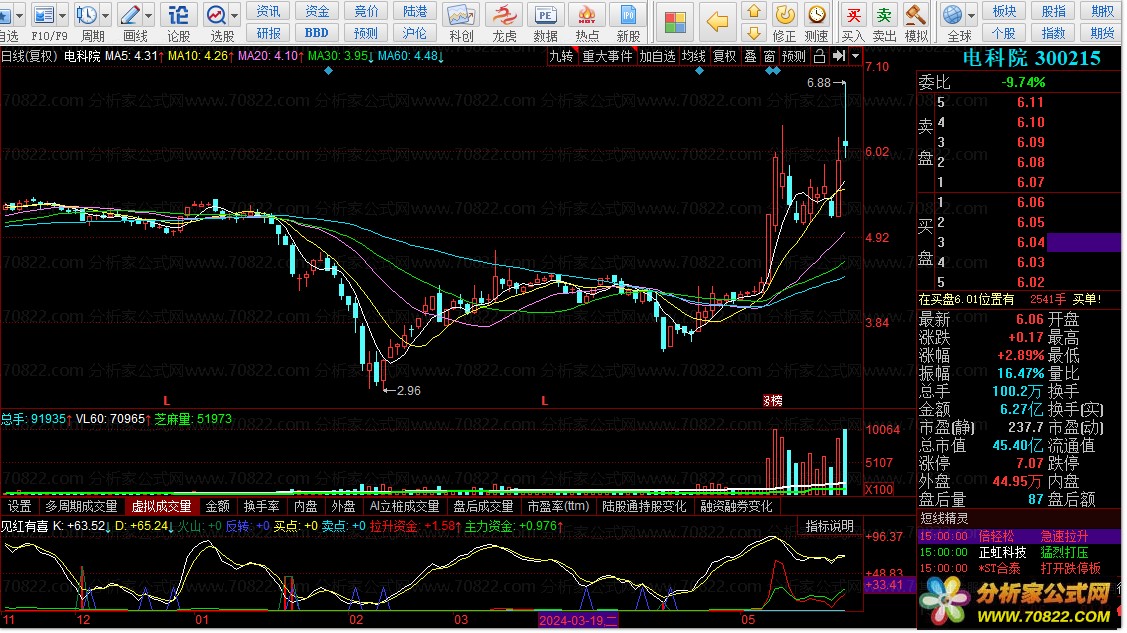Screen dimensions: 1127x633
Task: Open the 选股 stock screener icon
Action: point(216,14)
